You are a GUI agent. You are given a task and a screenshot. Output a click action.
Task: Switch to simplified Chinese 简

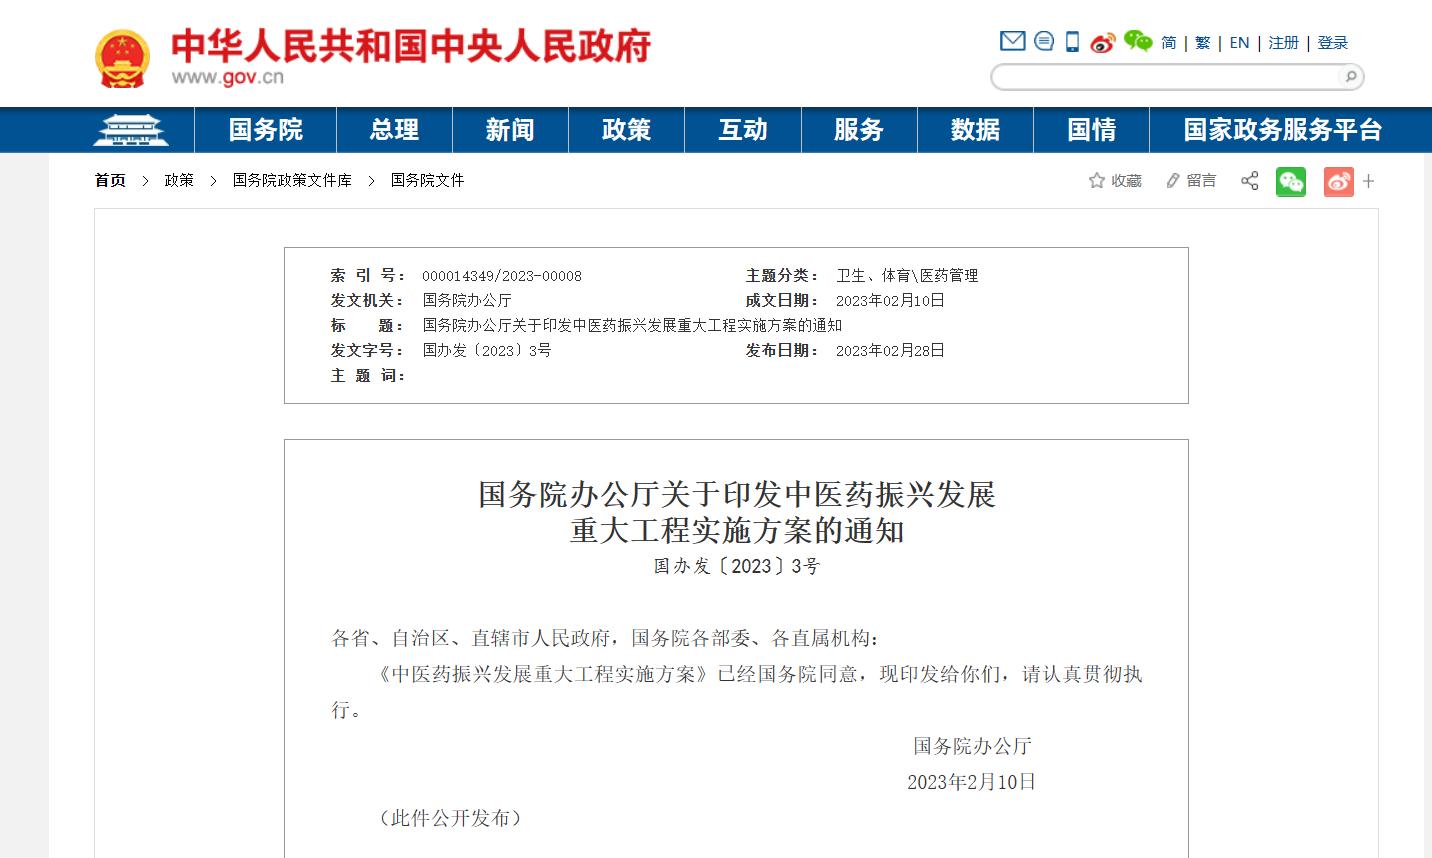[1169, 43]
